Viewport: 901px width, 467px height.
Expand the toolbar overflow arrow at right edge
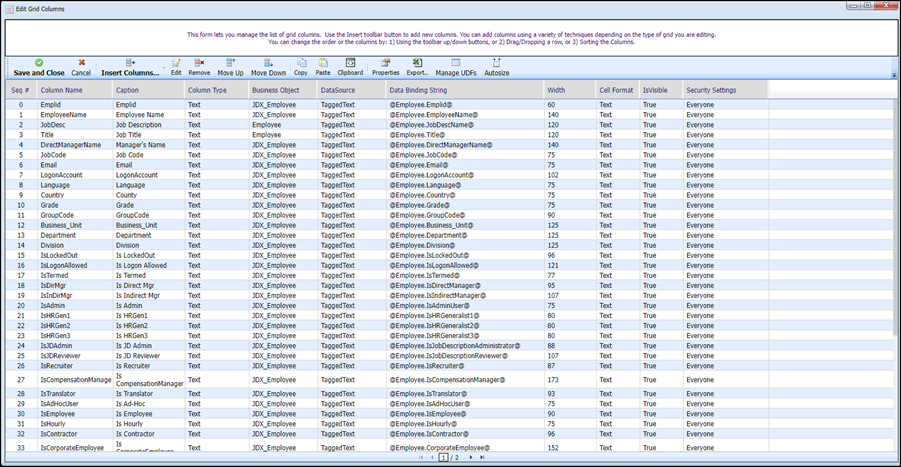point(894,75)
